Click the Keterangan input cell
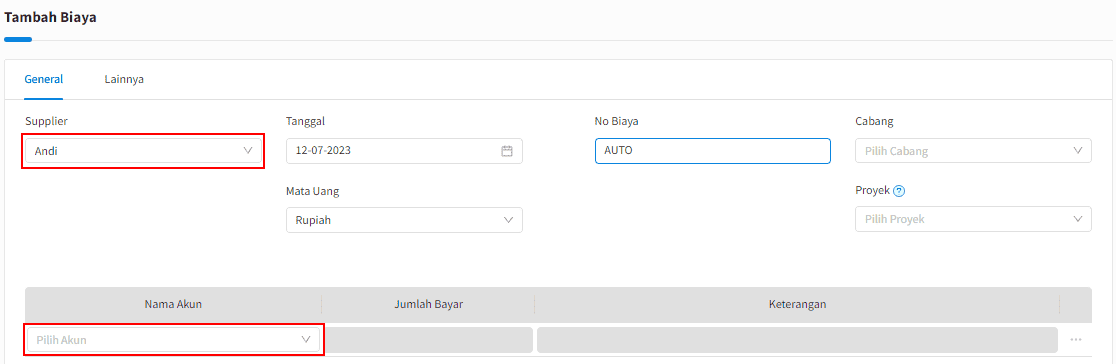This screenshot has height=364, width=1116. point(797,340)
